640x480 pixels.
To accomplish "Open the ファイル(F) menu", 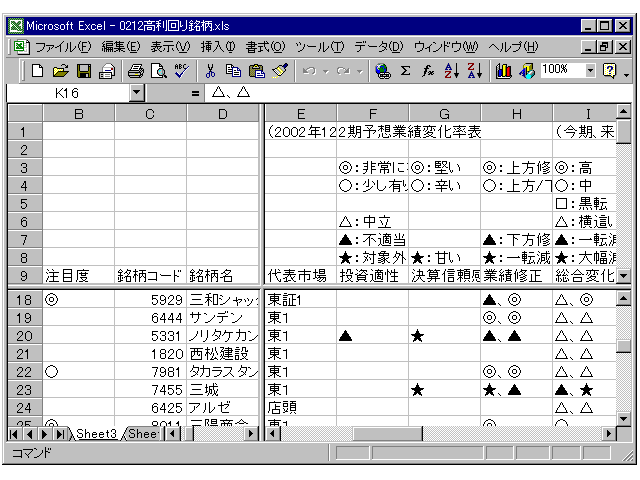I will coord(63,47).
